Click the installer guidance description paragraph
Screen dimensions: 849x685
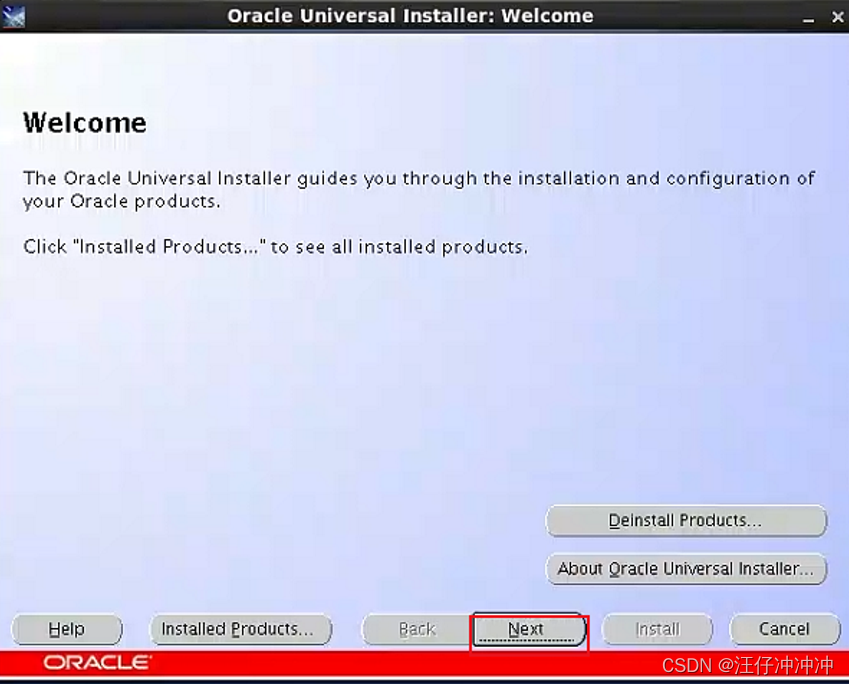point(417,189)
